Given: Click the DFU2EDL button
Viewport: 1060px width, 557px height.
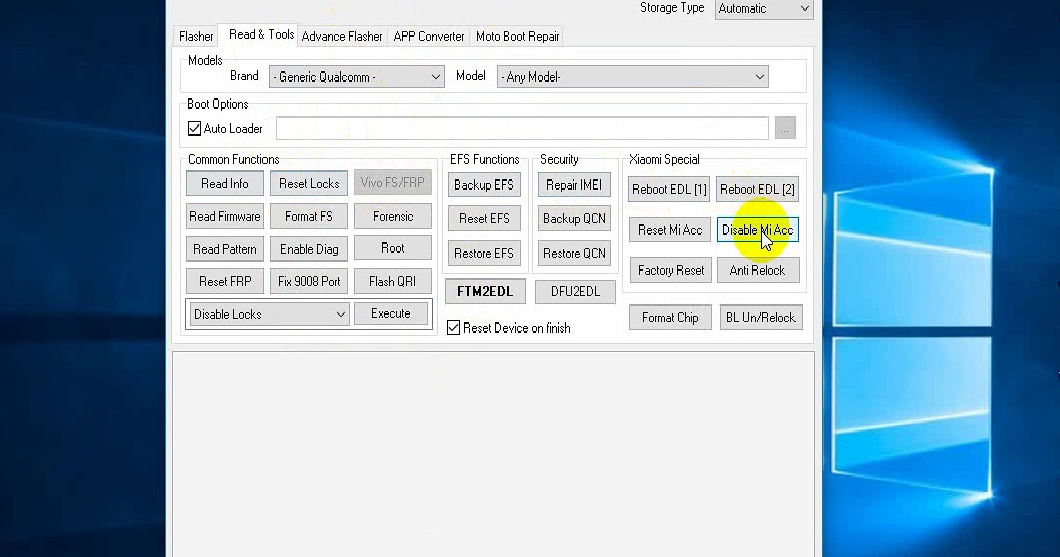Looking at the screenshot, I should (x=575, y=292).
